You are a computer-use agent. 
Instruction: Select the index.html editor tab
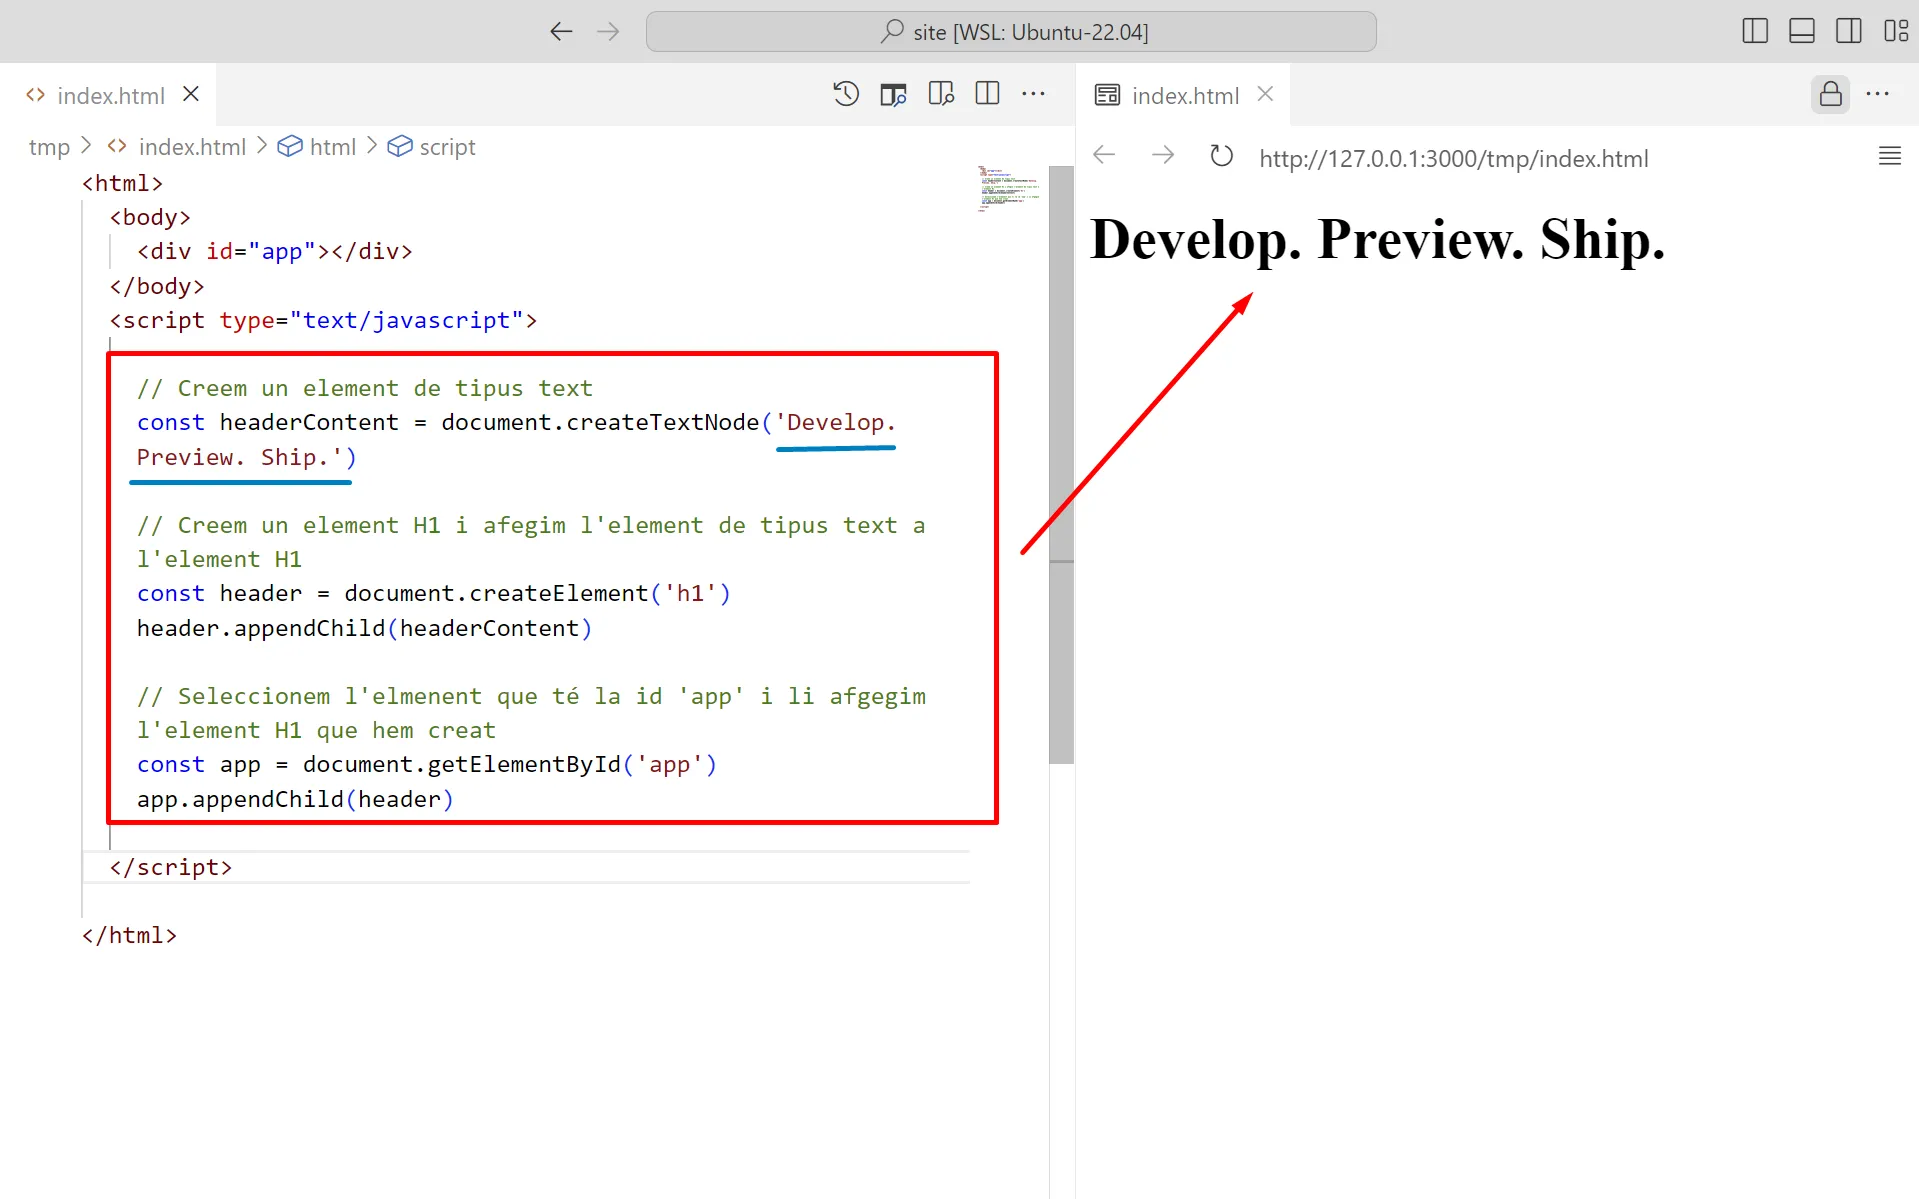[110, 96]
